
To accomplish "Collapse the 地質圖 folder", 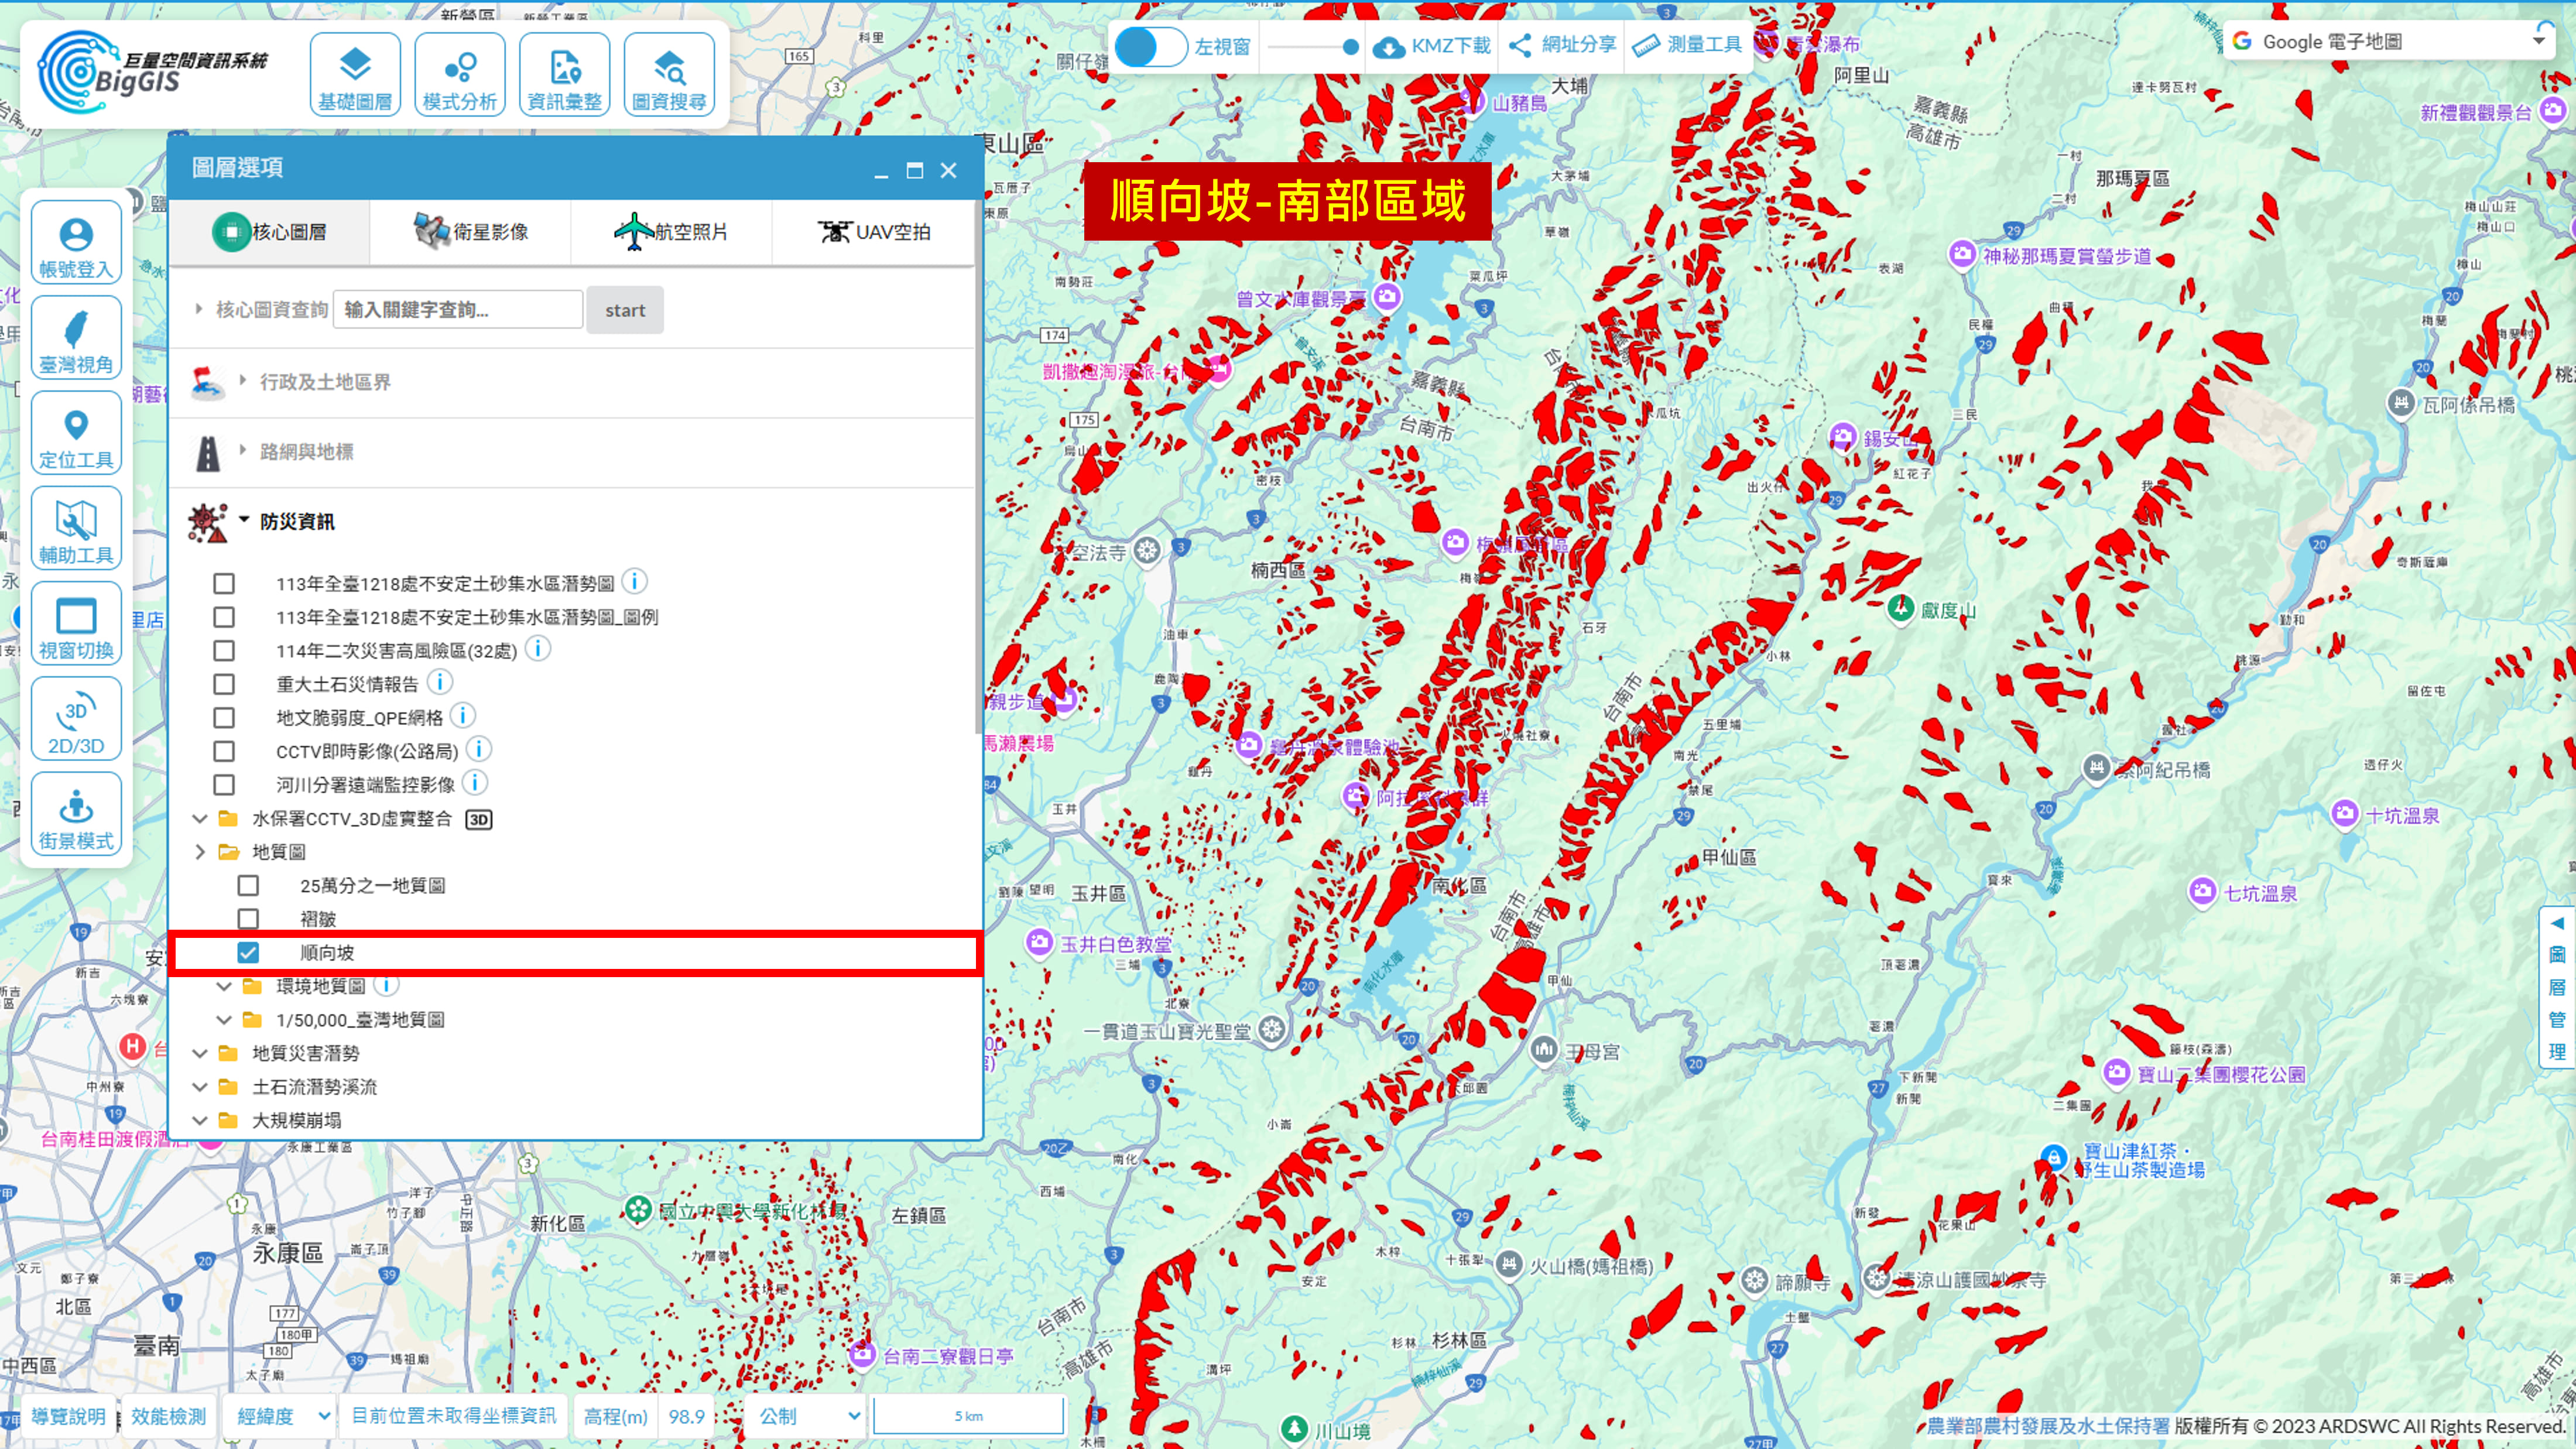I will click(200, 852).
